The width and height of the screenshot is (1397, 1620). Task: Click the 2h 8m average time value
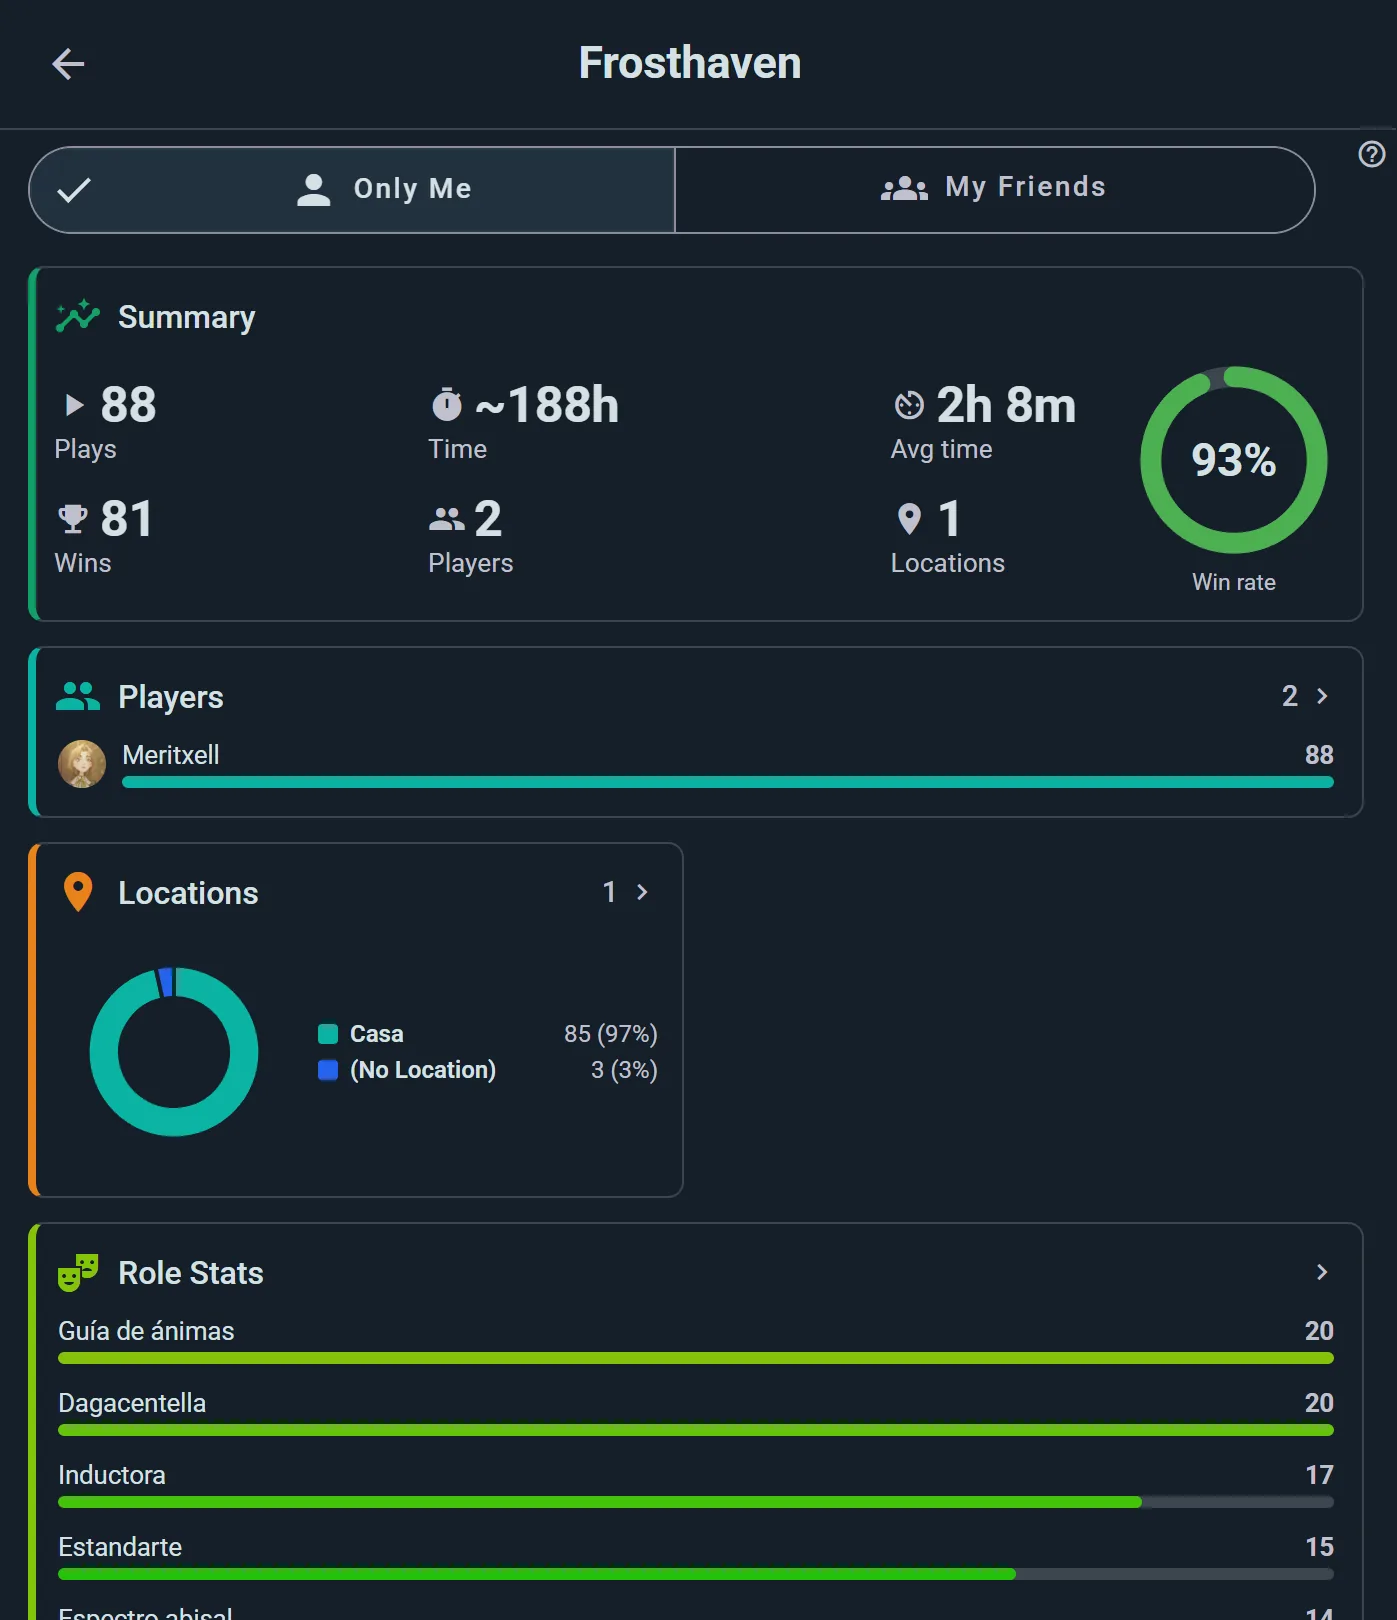click(1006, 405)
